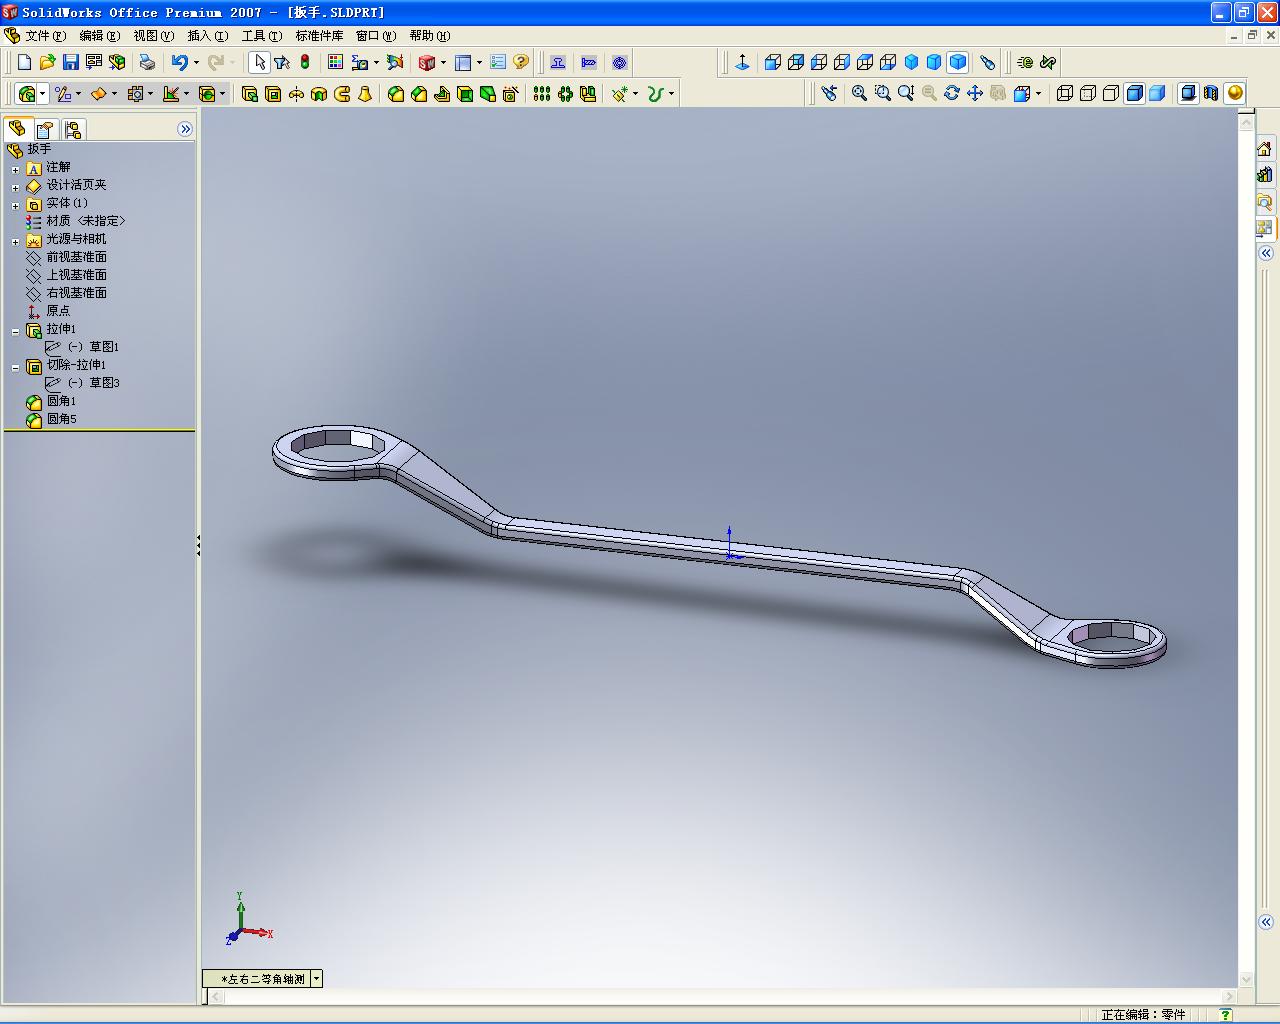Viewport: 1280px width, 1024px height.
Task: Choose the Extruded Cut feature tool
Action: (x=273, y=94)
